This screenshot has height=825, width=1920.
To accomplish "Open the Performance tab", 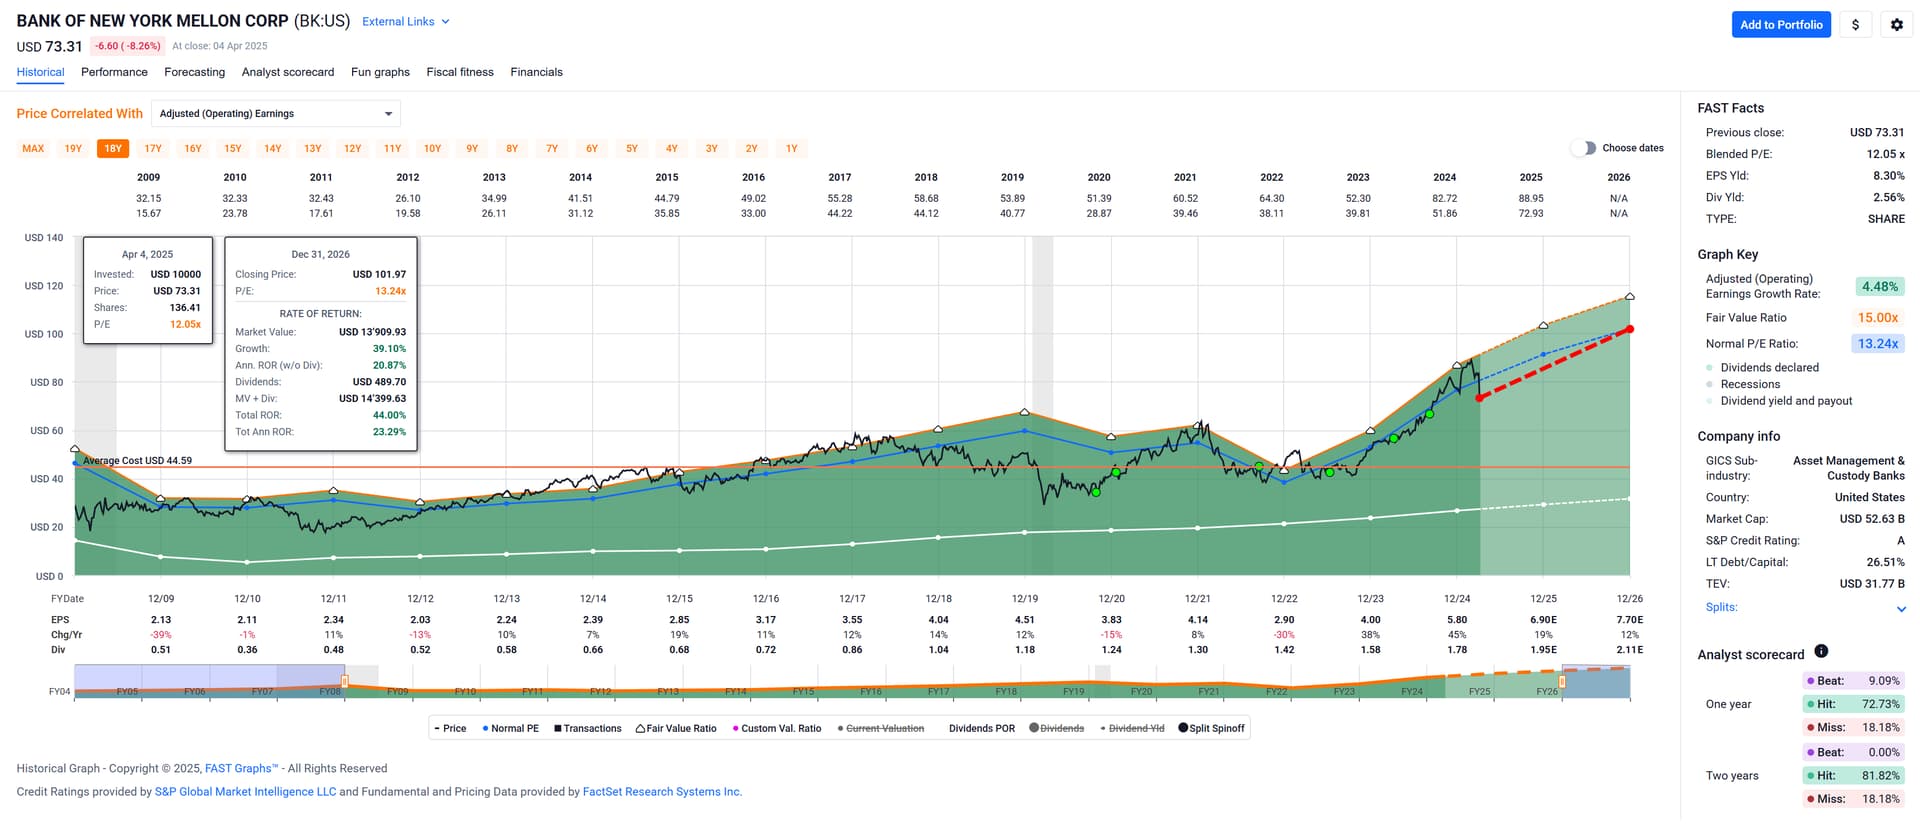I will click(114, 72).
